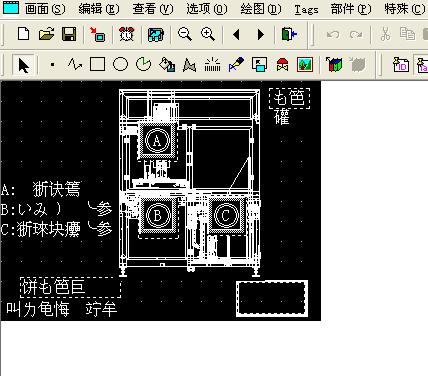The height and width of the screenshot is (376, 428).
Task: Zoom in with the plus magnifier
Action: (x=208, y=34)
